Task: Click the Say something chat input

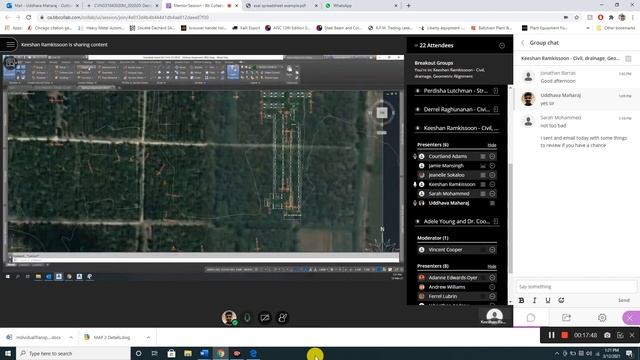Action: pos(576,287)
